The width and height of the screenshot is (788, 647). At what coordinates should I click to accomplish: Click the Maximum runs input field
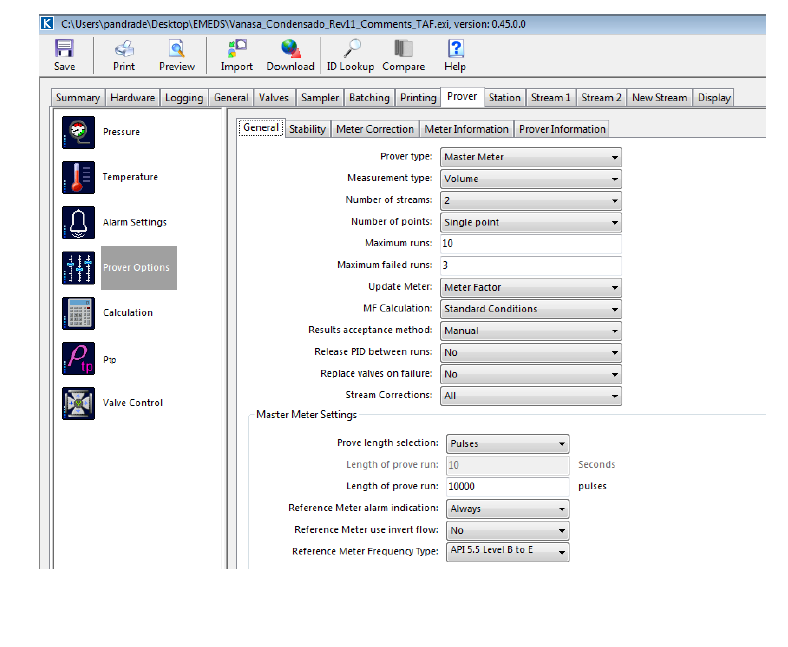[x=531, y=243]
